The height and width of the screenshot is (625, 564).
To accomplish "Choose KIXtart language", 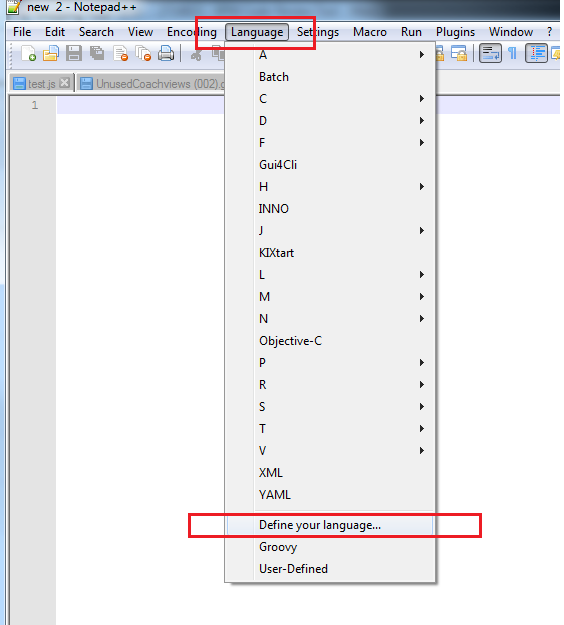I will (x=330, y=253).
